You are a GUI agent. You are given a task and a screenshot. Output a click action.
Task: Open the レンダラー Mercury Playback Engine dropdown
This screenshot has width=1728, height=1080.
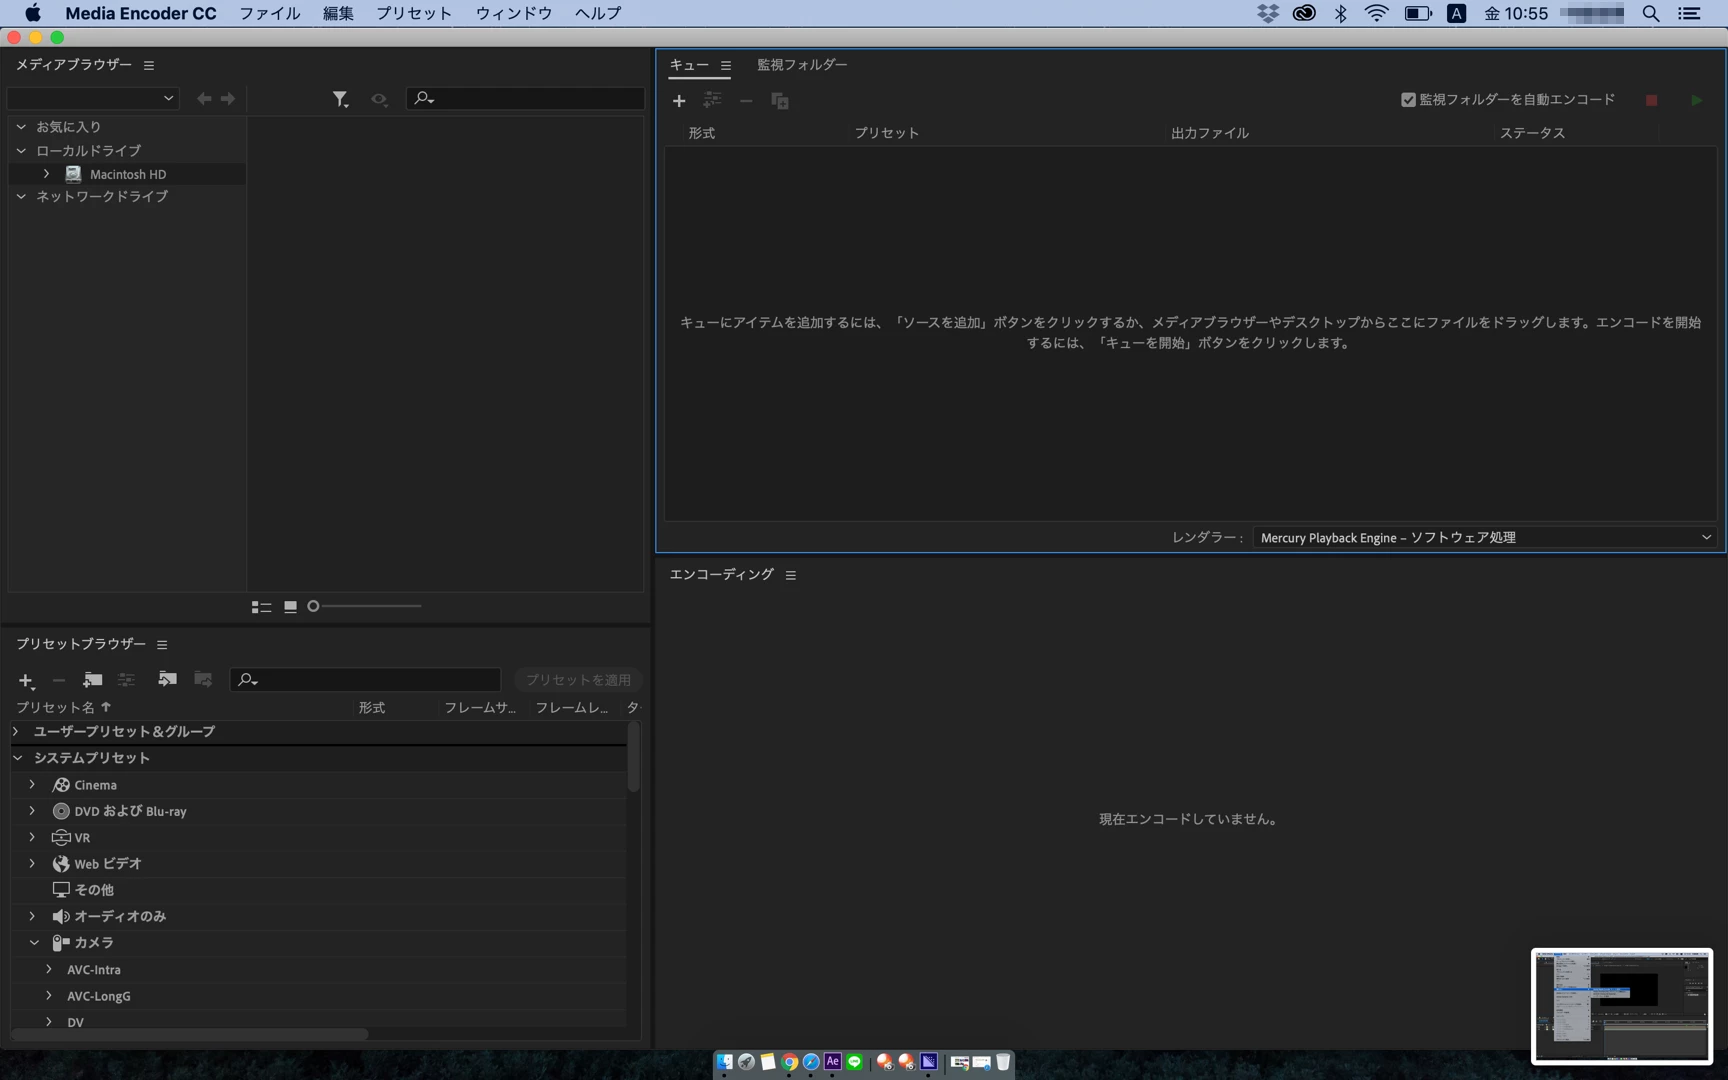[x=1485, y=538]
